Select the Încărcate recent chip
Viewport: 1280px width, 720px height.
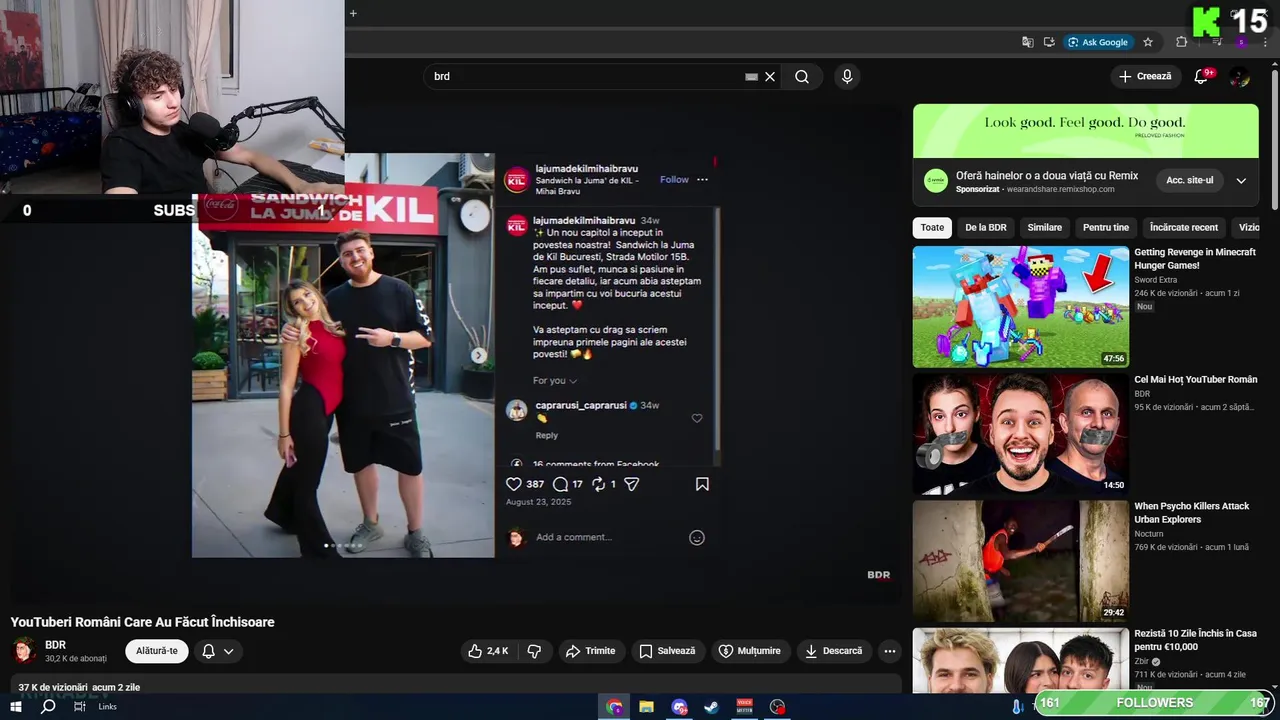(1184, 227)
